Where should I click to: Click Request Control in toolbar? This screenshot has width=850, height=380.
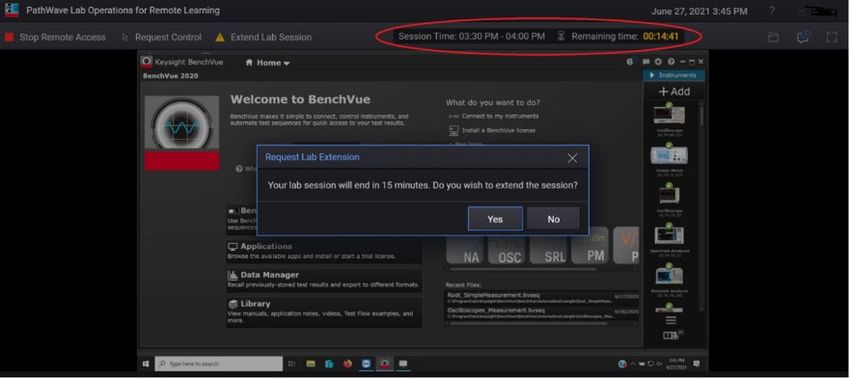162,37
